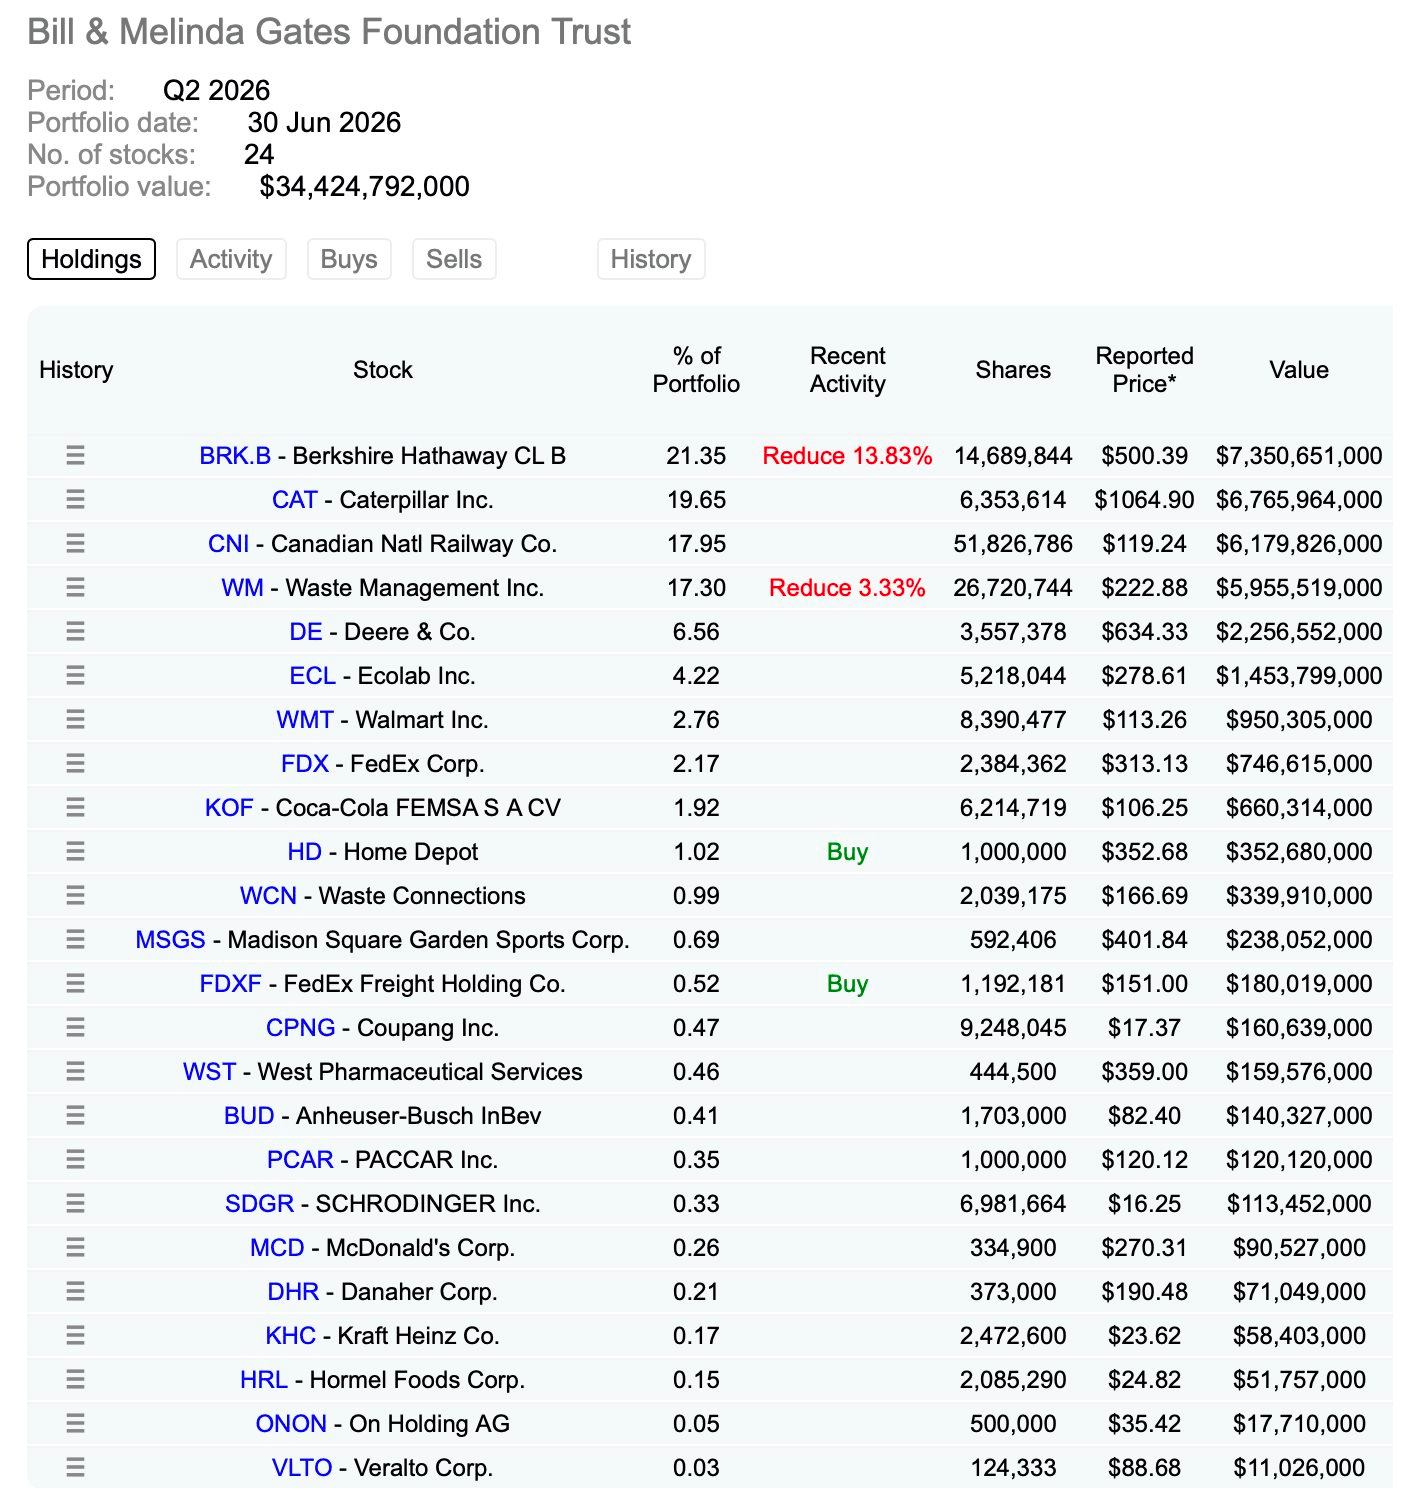1408x1506 pixels.
Task: Open history icon for Caterpillar Inc. row
Action: coord(75,500)
